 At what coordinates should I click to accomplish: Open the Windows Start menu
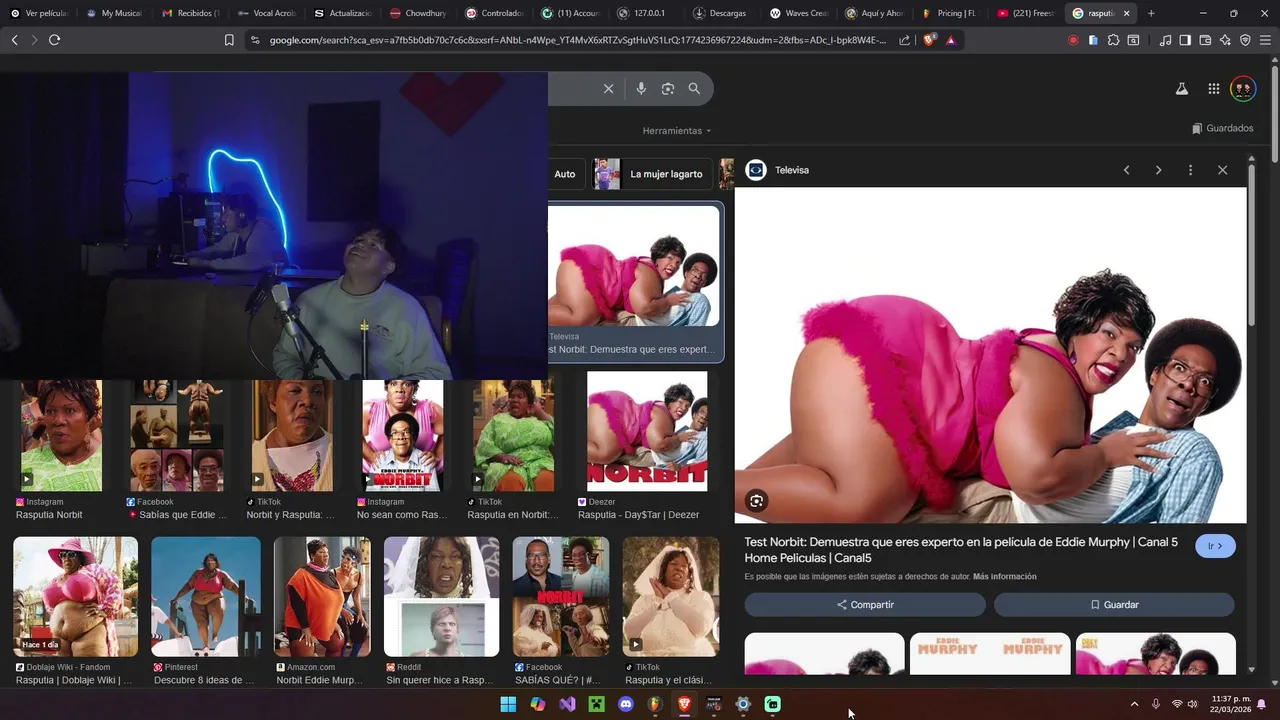(508, 704)
